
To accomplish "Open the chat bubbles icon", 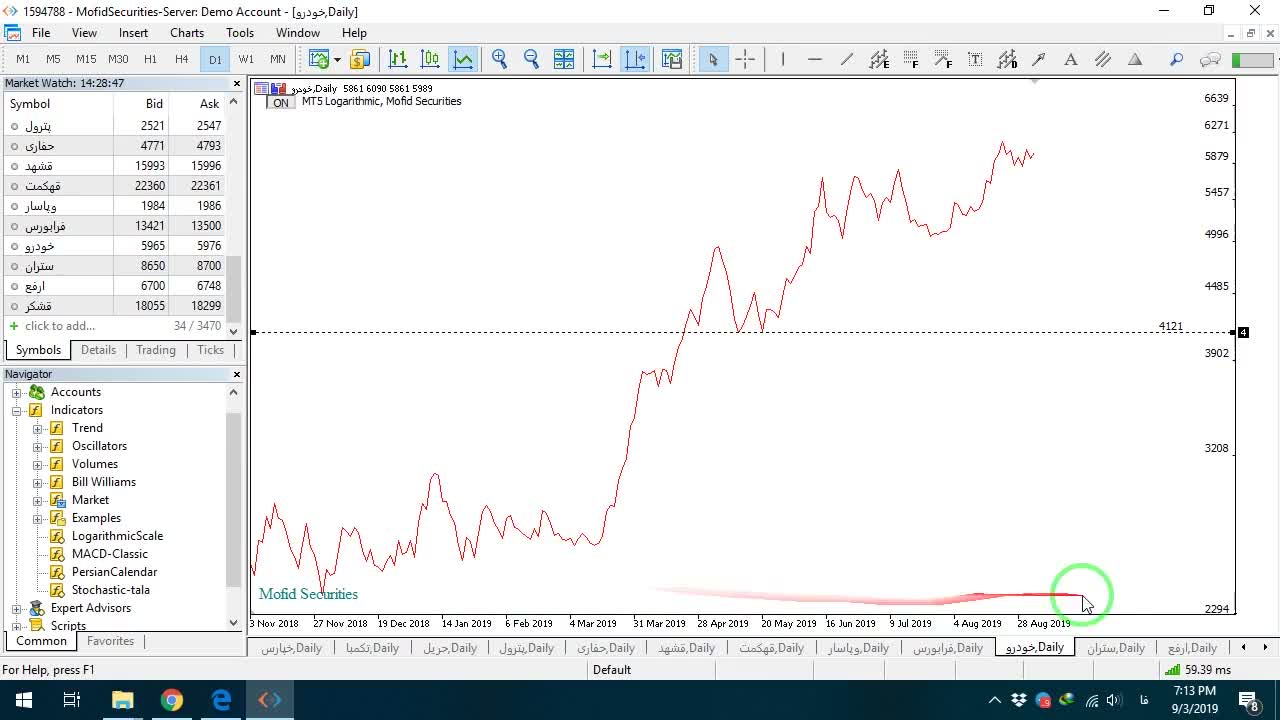I will 1210,59.
